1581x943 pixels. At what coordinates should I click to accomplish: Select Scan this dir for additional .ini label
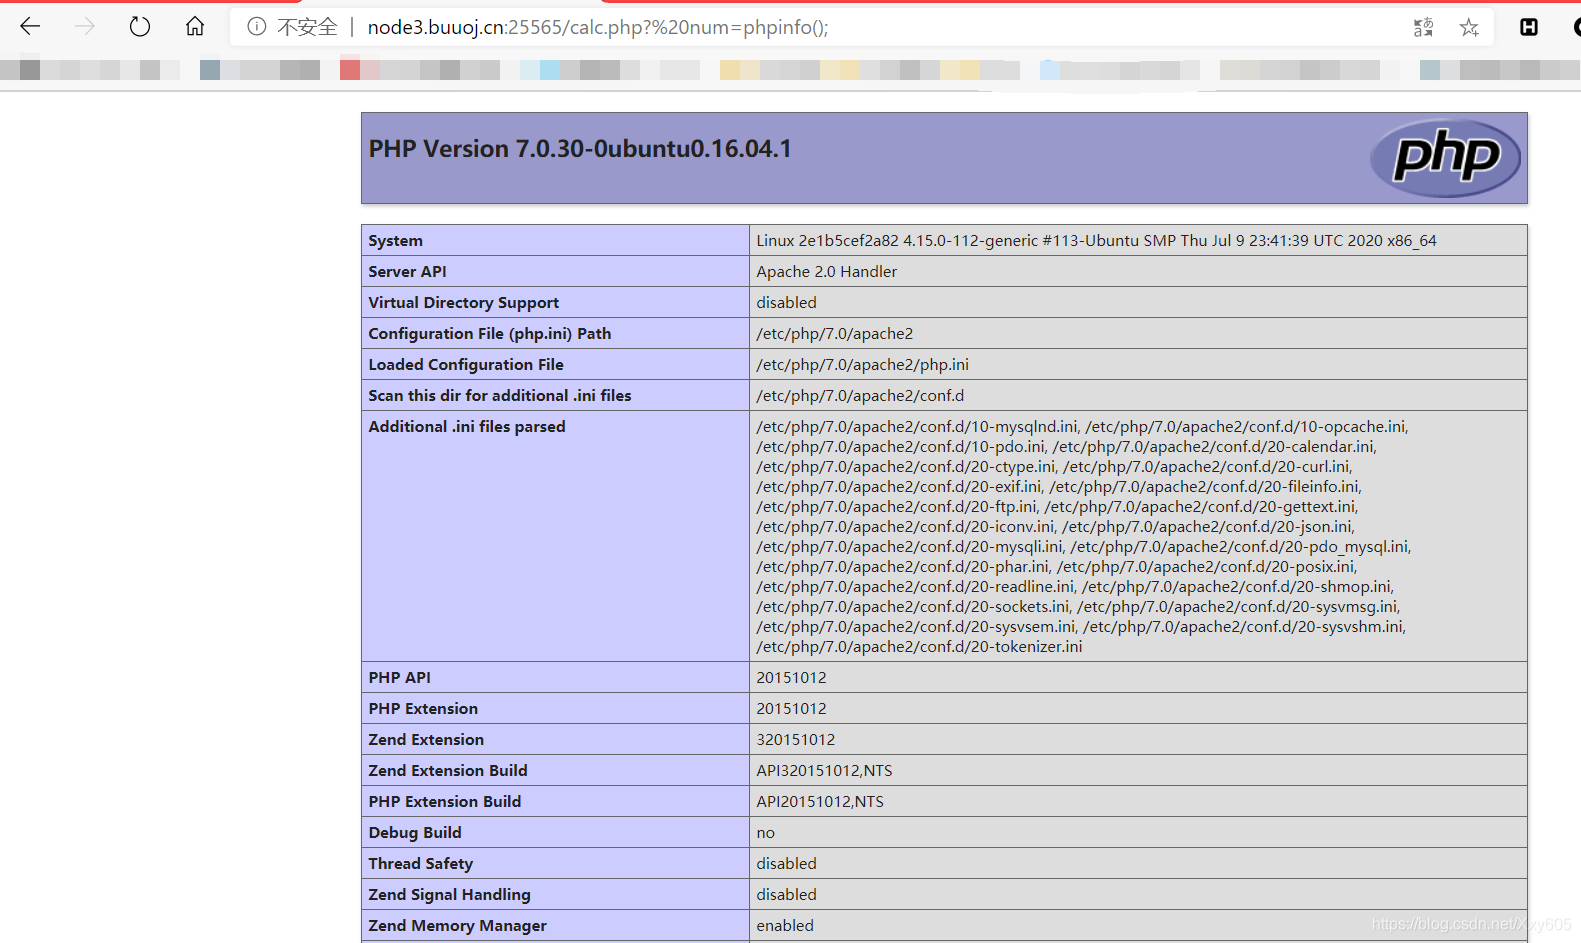tap(499, 396)
